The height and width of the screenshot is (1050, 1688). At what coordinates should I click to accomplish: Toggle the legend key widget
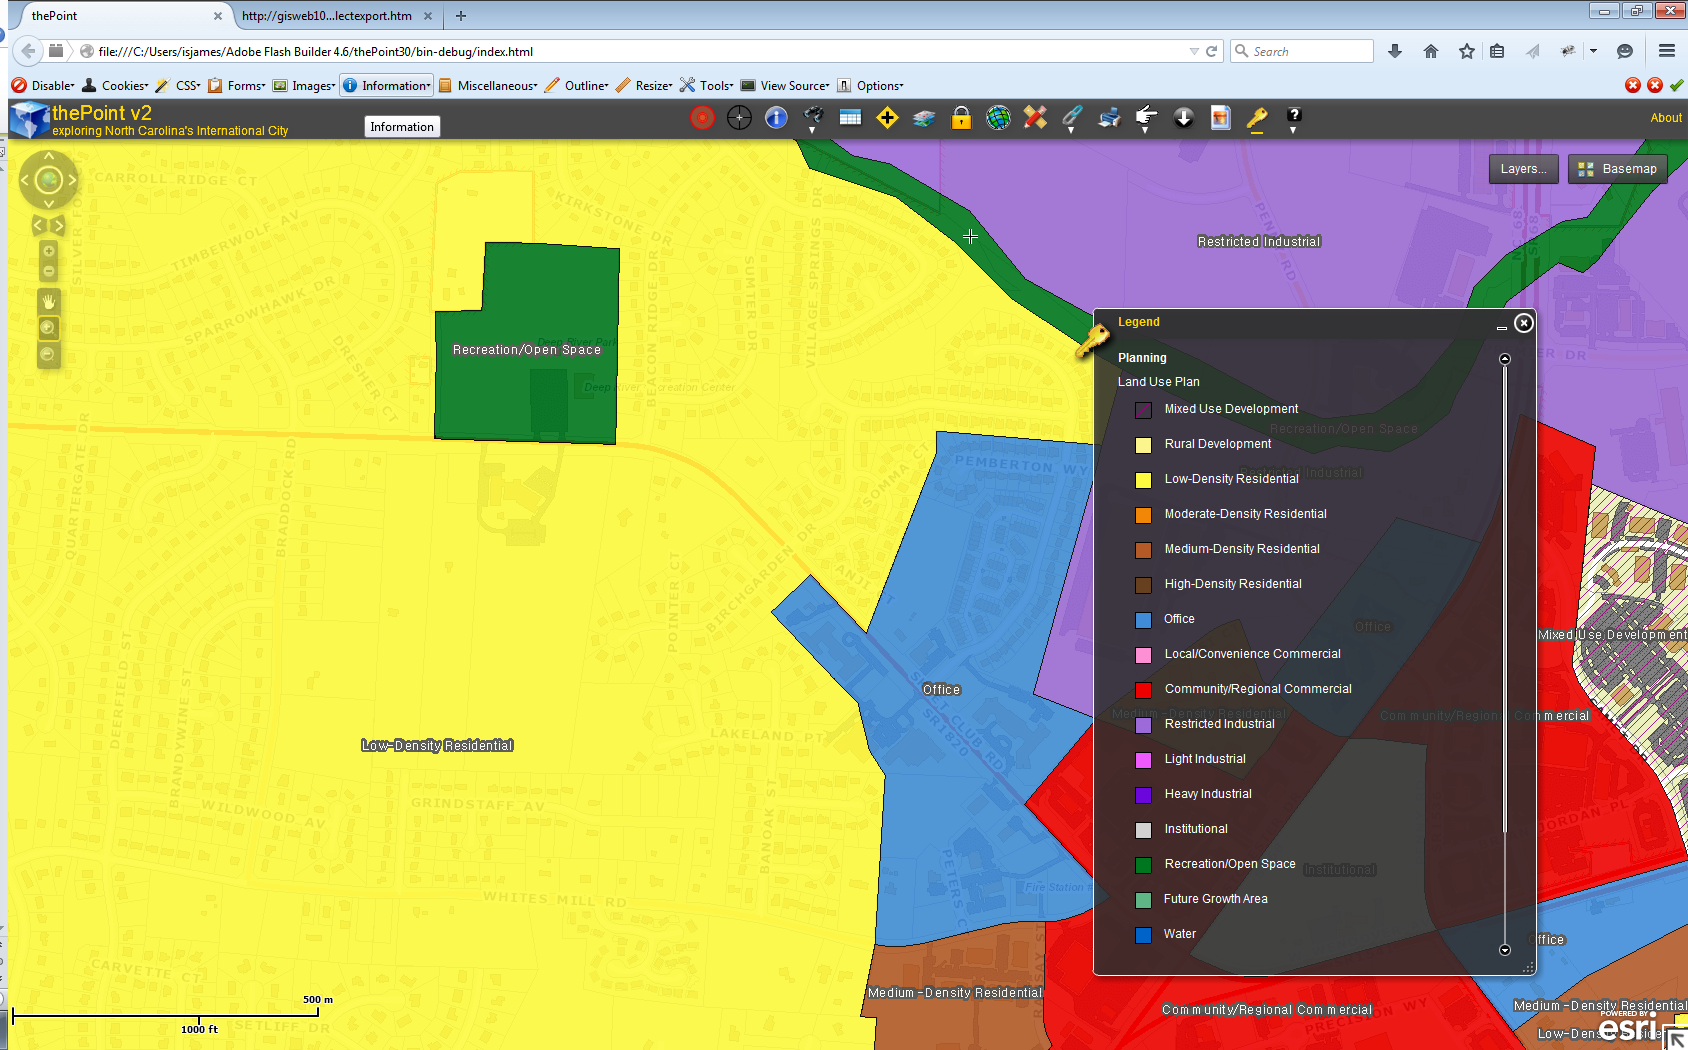[1257, 118]
